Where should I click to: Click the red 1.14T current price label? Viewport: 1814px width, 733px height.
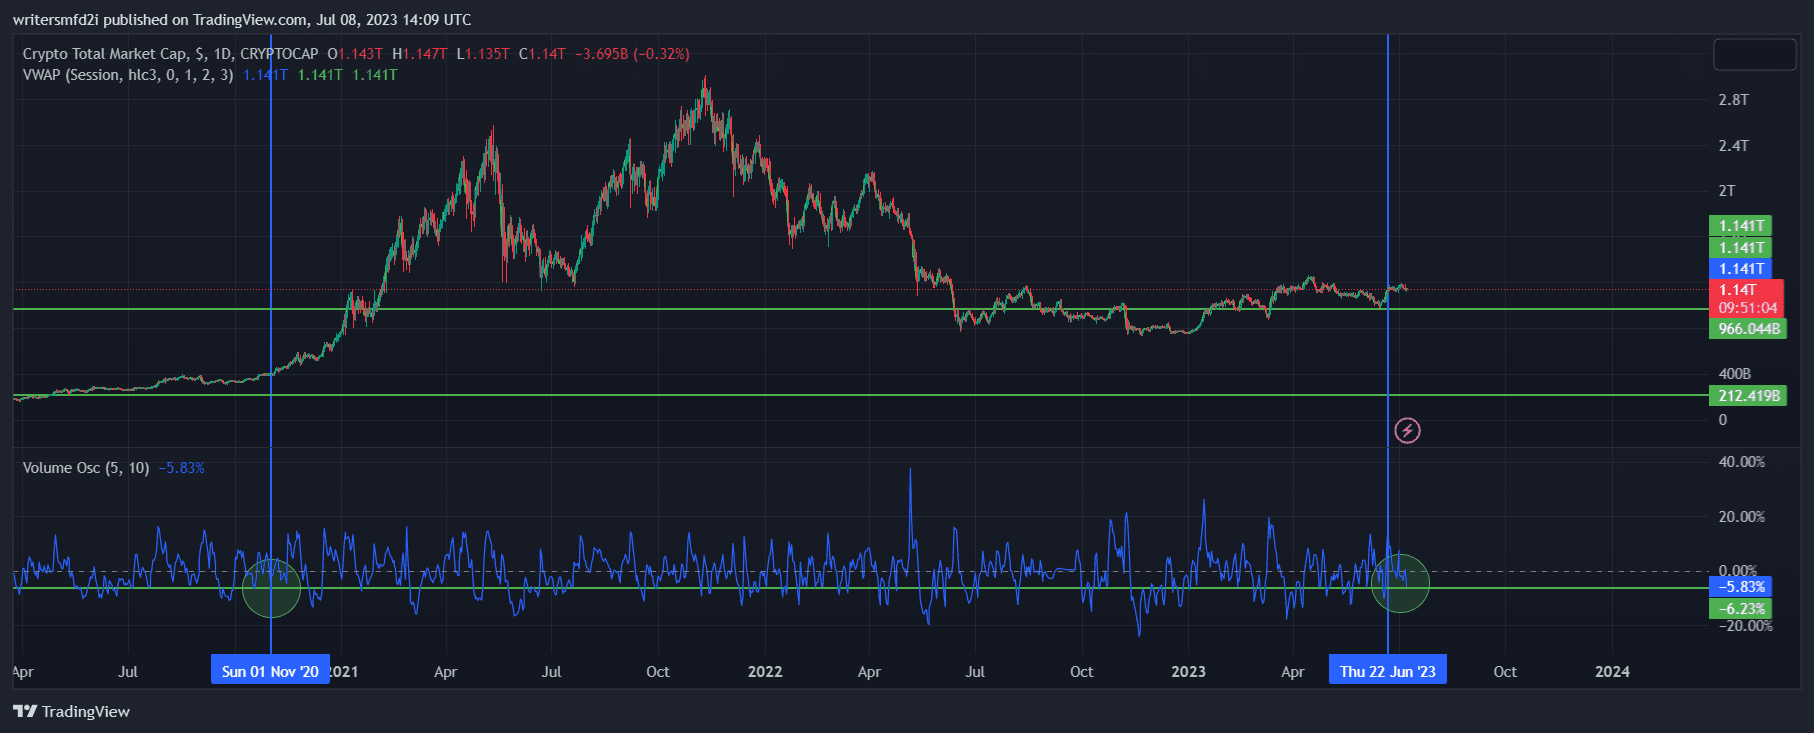pyautogui.click(x=1746, y=298)
